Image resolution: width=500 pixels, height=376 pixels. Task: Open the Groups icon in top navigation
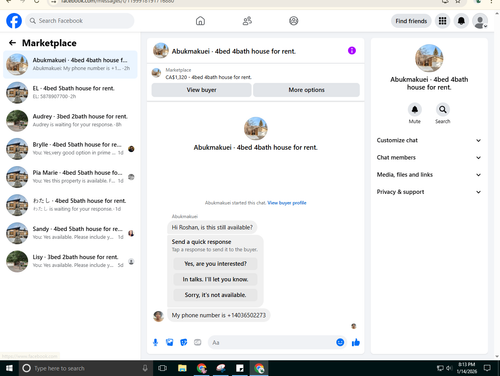pos(293,21)
